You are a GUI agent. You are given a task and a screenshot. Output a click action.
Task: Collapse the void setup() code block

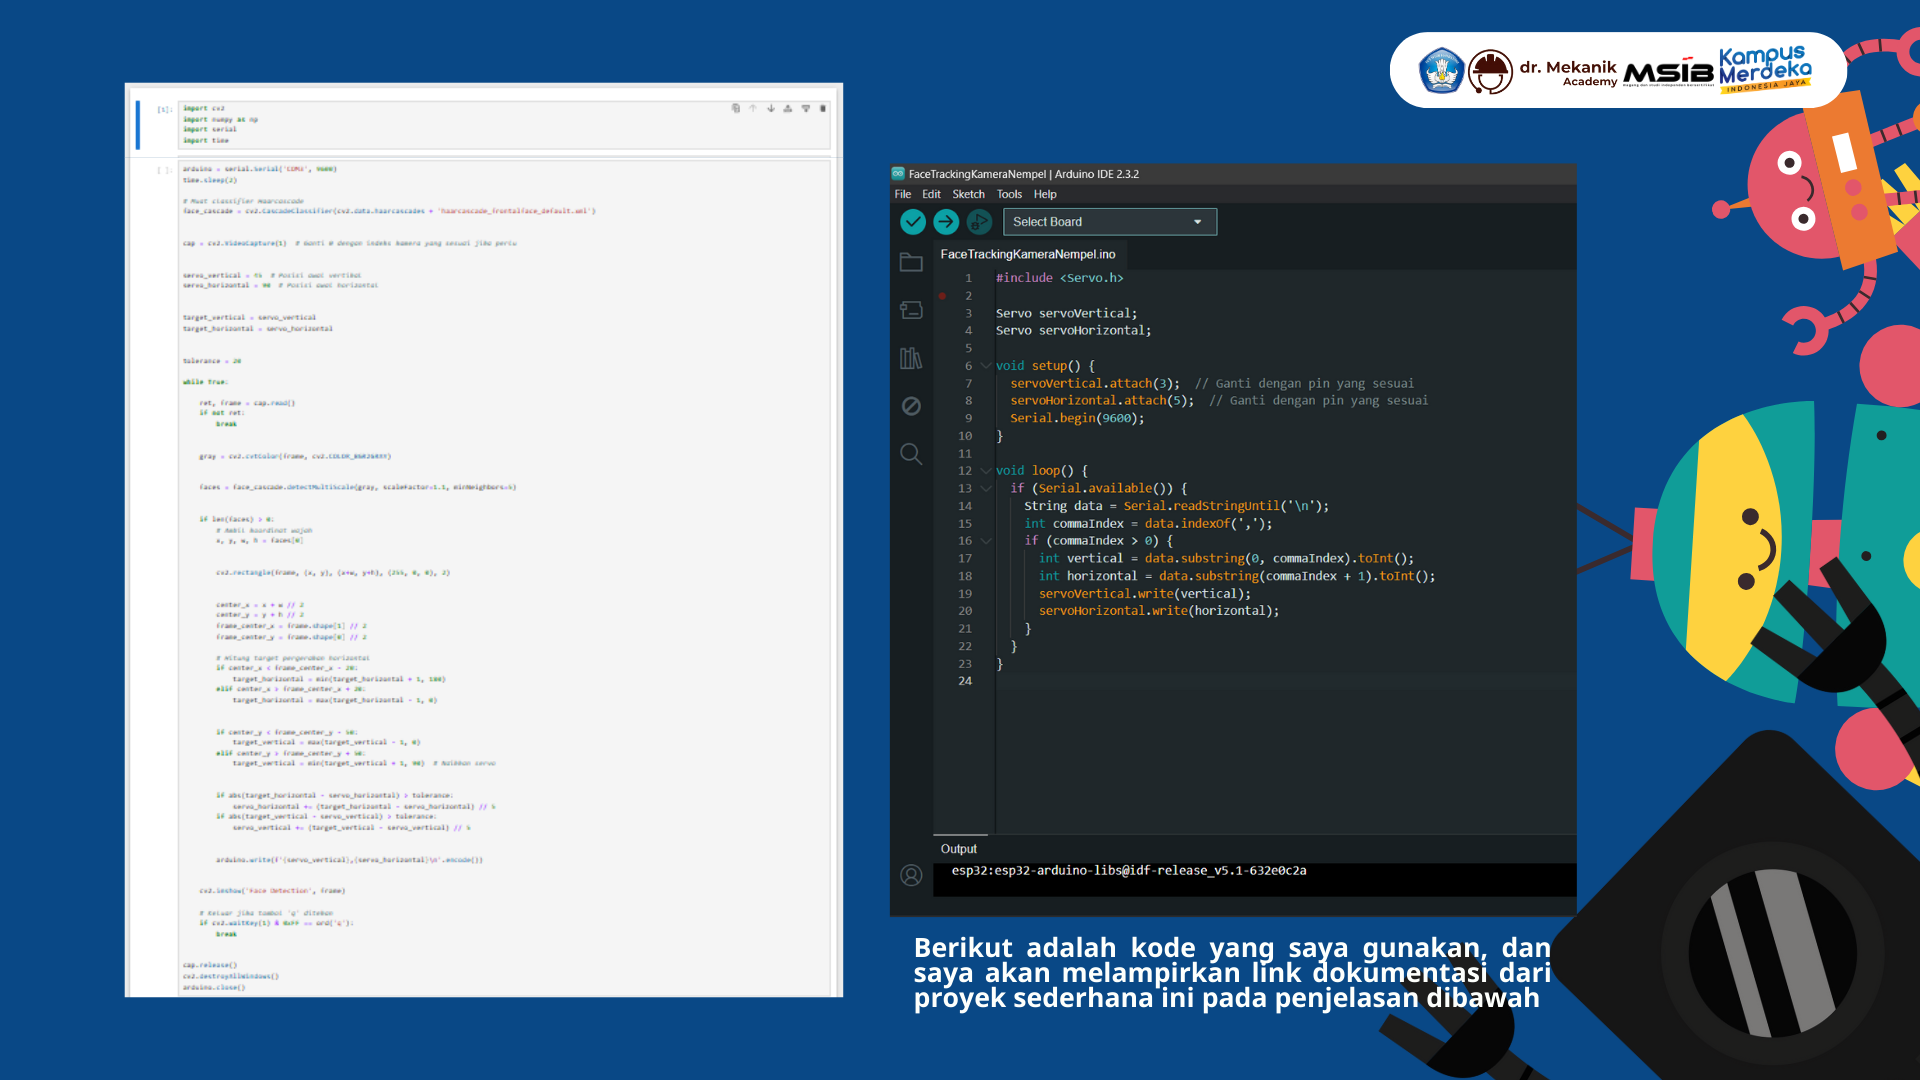986,366
